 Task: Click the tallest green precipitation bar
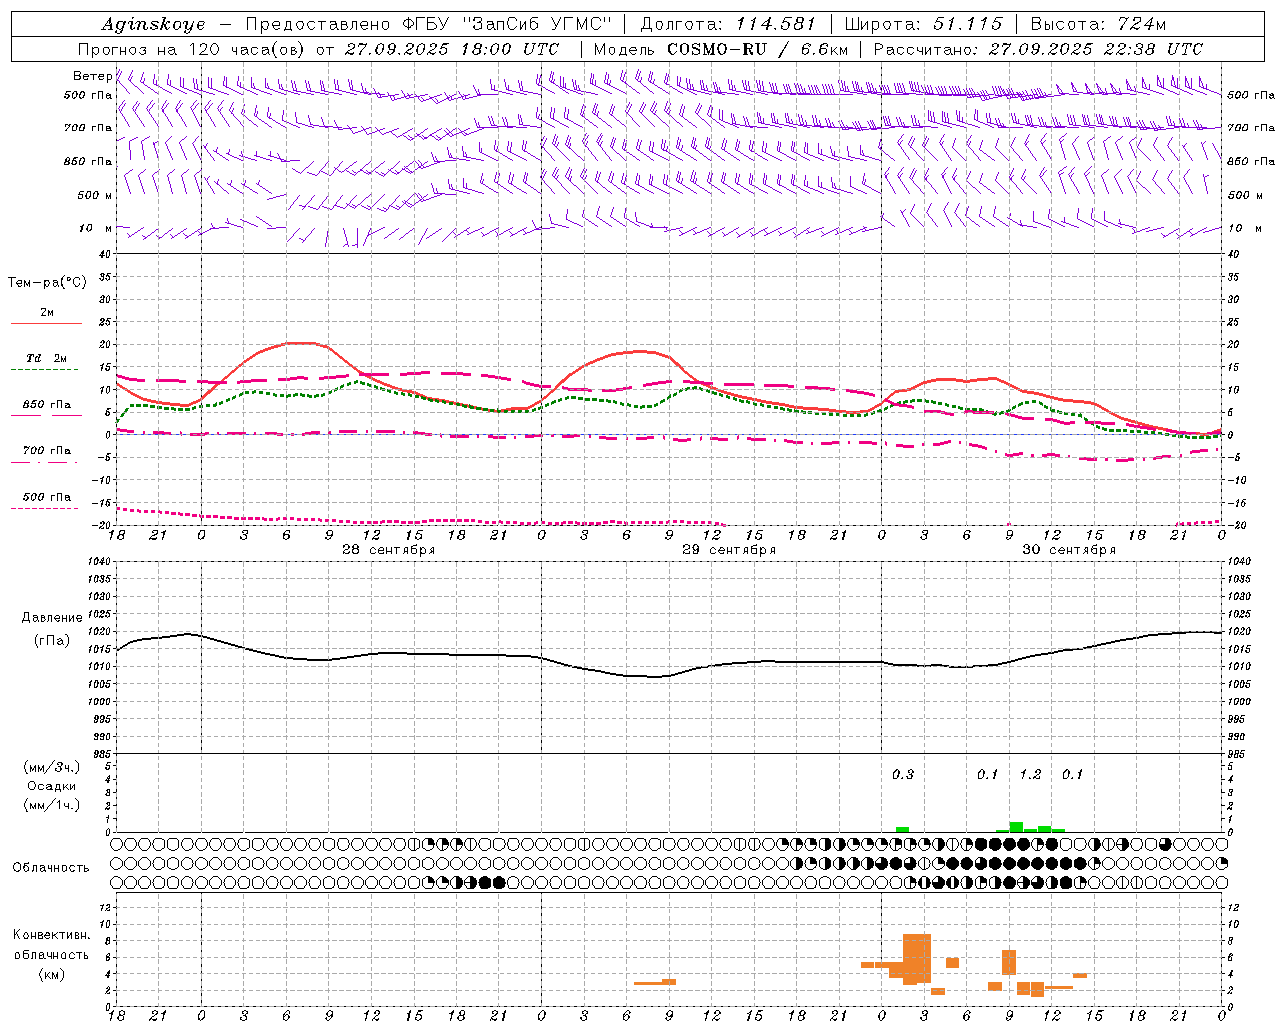pos(1016,827)
